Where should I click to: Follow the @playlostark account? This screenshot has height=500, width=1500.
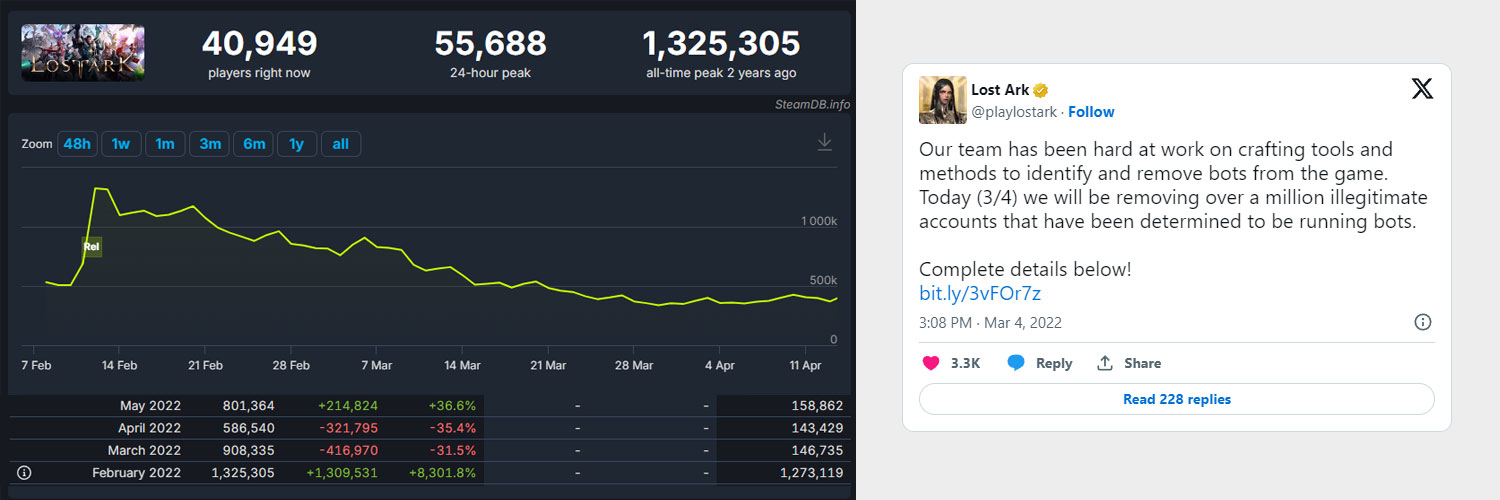pyautogui.click(x=1091, y=112)
